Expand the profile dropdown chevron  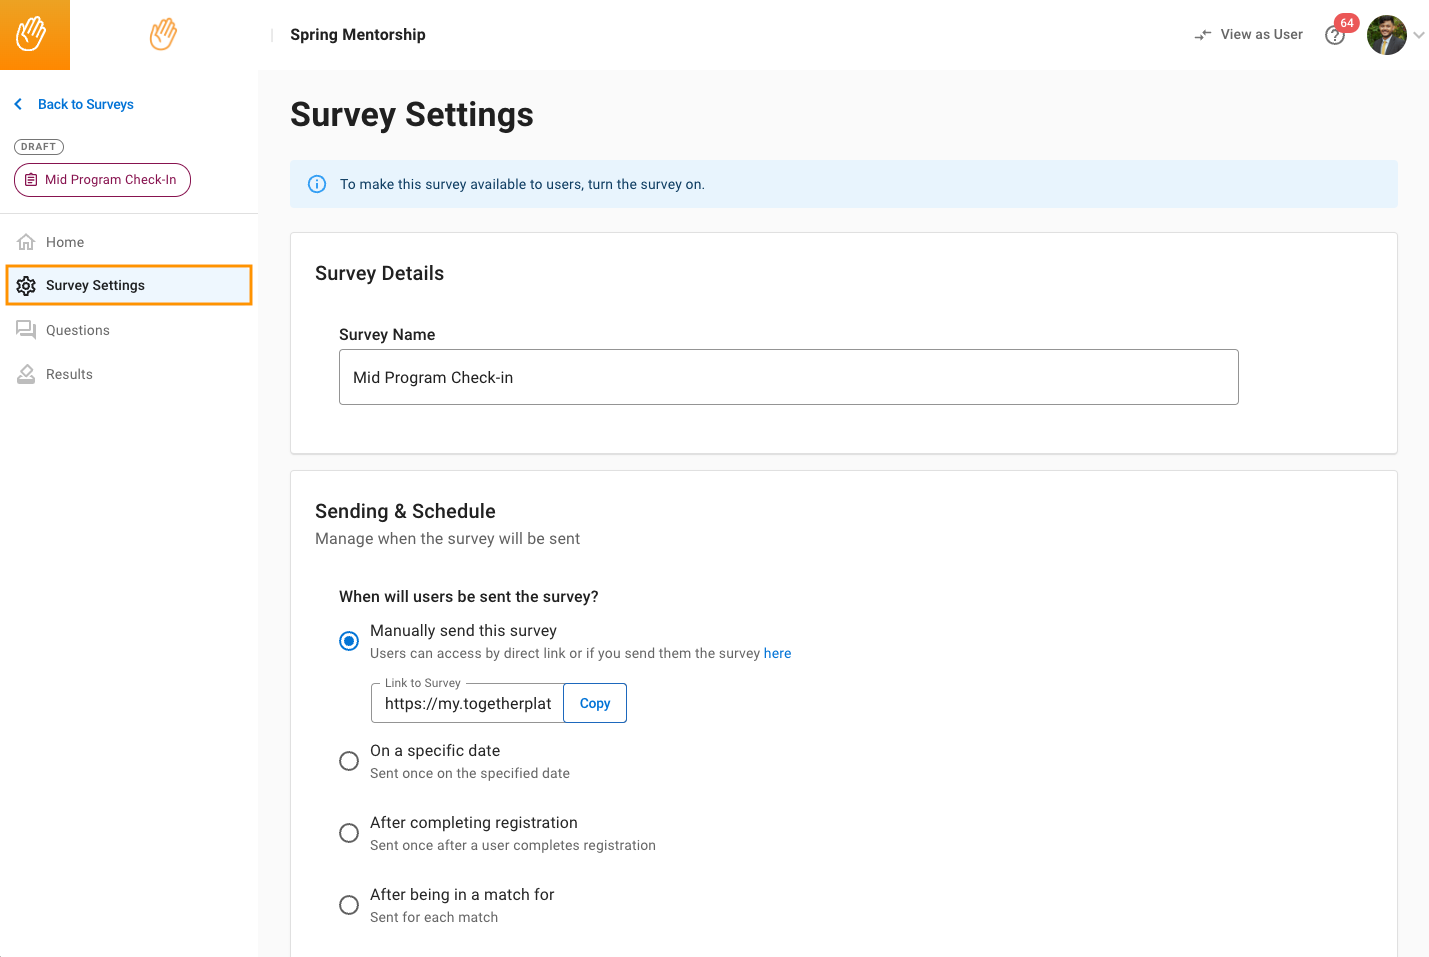click(x=1418, y=35)
